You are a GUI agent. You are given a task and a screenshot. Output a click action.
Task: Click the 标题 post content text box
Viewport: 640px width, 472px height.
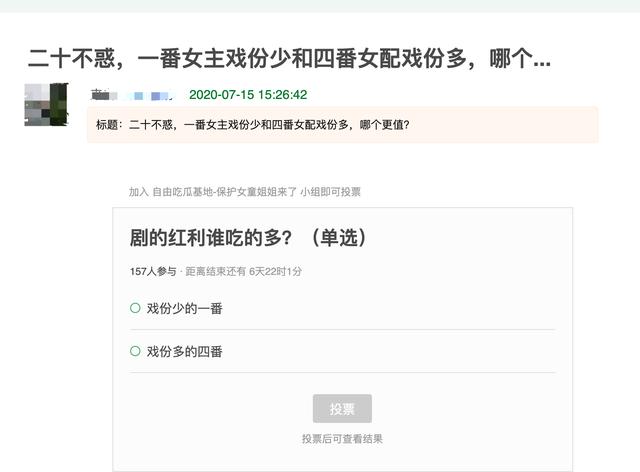point(342,125)
